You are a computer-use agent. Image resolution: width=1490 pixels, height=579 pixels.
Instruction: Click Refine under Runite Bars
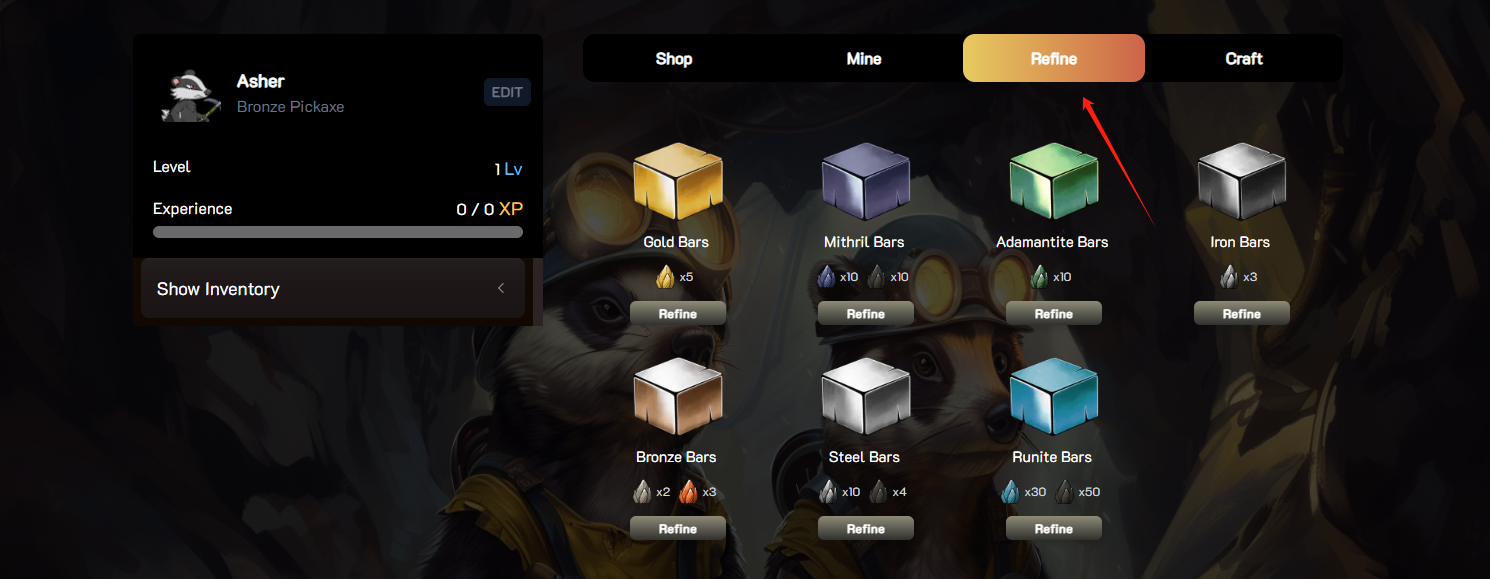point(1054,529)
